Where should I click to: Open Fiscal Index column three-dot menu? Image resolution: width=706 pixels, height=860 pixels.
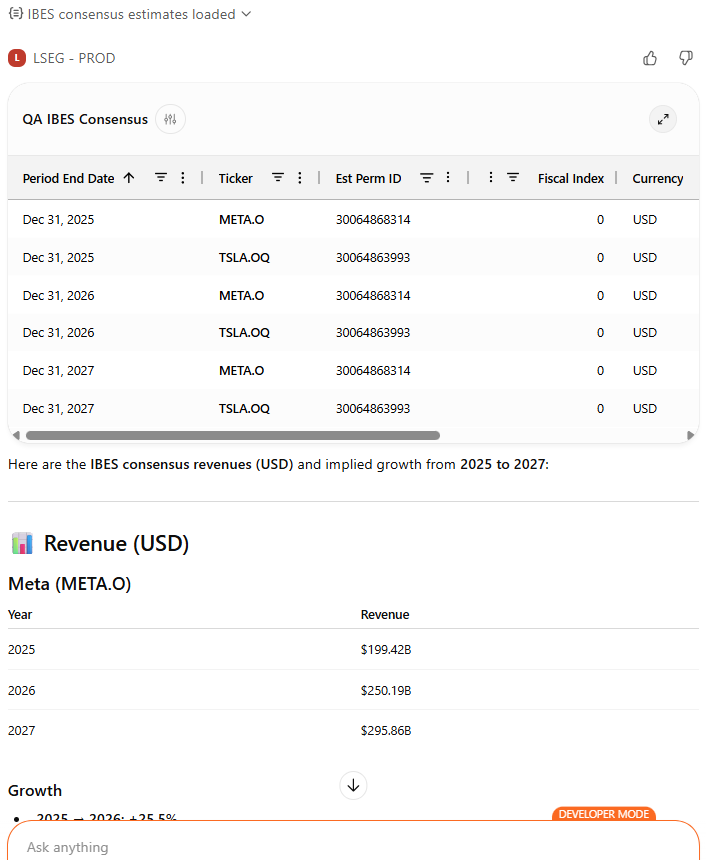tap(491, 178)
